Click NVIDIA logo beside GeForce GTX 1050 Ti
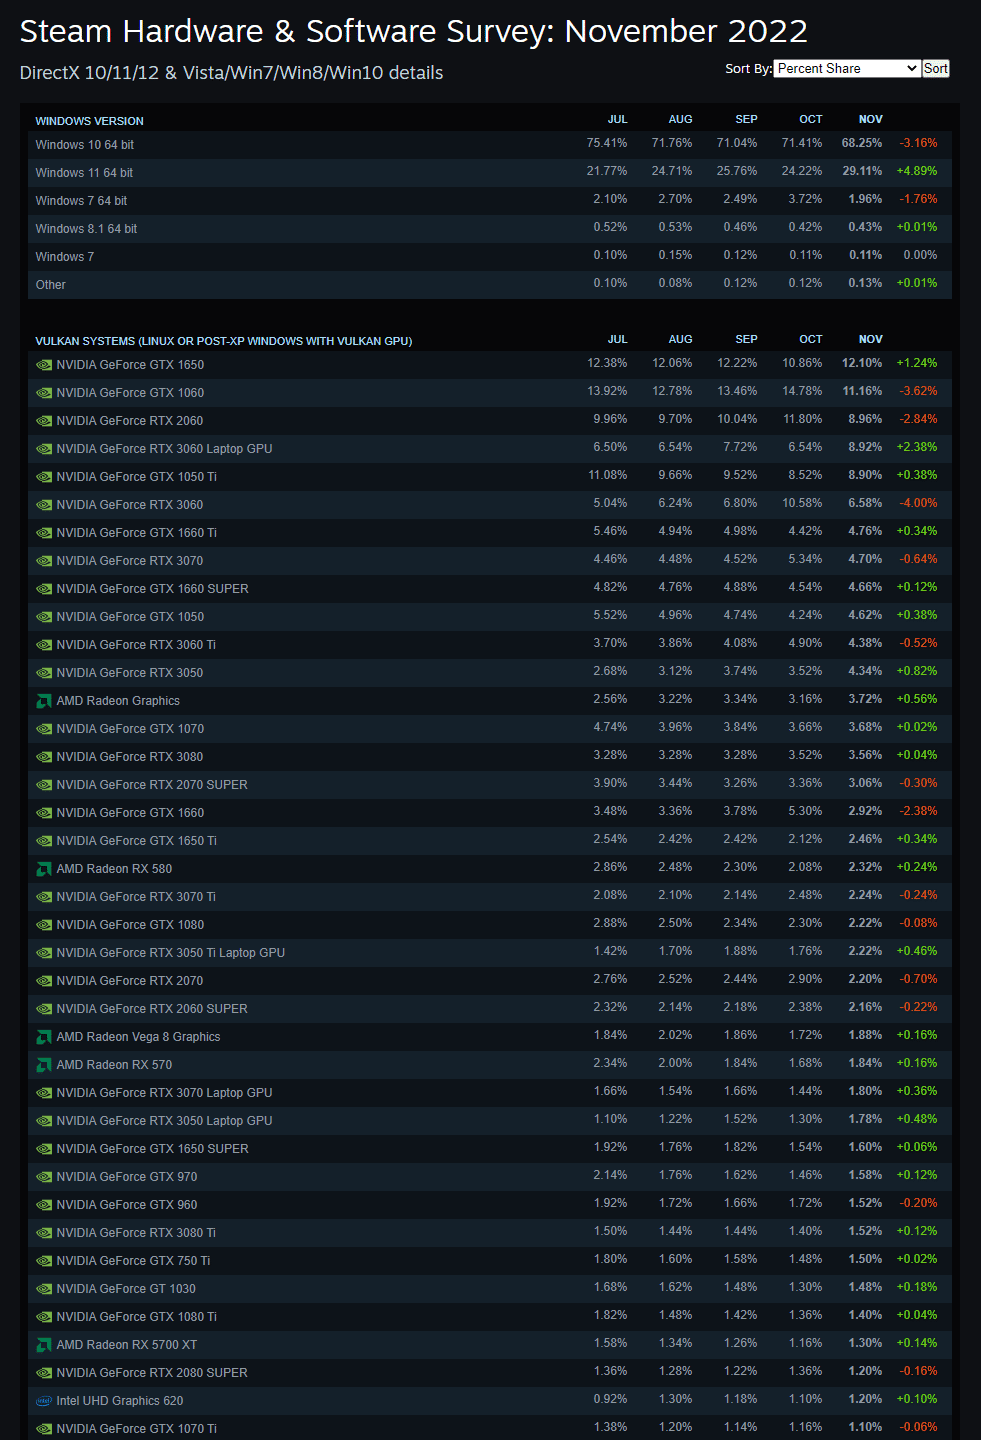981x1440 pixels. pyautogui.click(x=44, y=477)
